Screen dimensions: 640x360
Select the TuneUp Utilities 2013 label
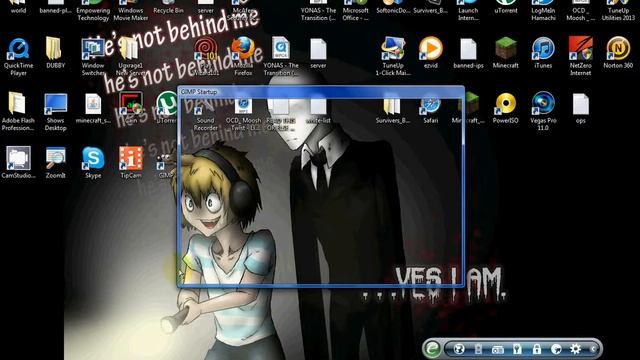tap(618, 14)
